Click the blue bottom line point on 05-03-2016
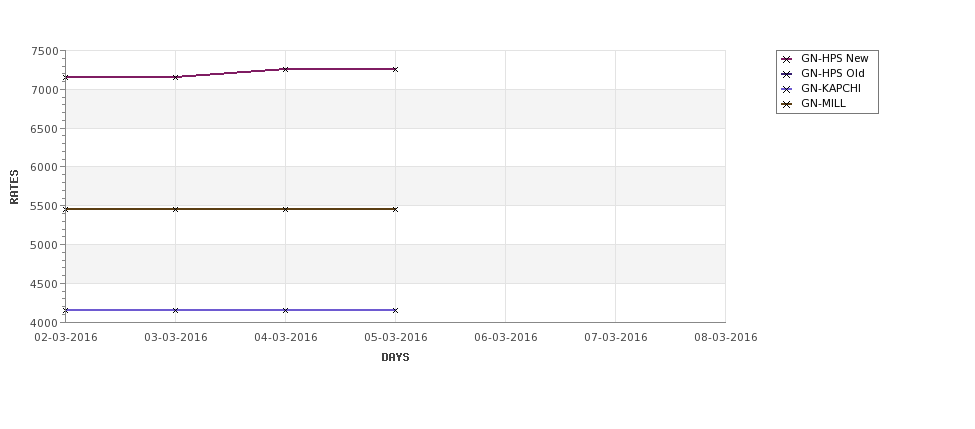 tap(395, 310)
